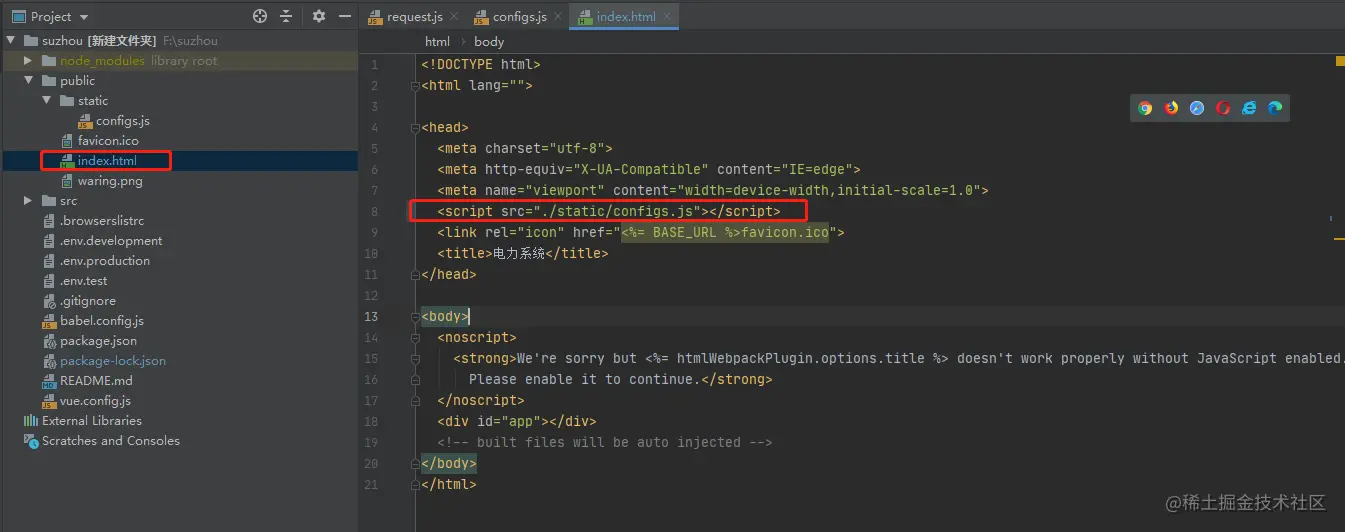Click the div id="app" line
Viewport: 1345px width, 532px height.
pos(516,422)
